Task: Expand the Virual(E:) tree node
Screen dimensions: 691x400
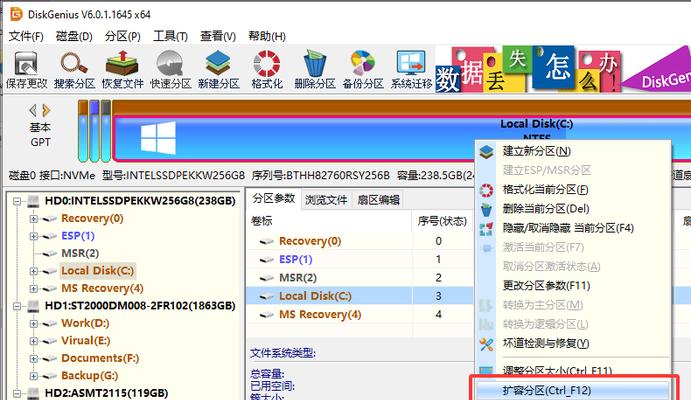Action: (x=33, y=341)
